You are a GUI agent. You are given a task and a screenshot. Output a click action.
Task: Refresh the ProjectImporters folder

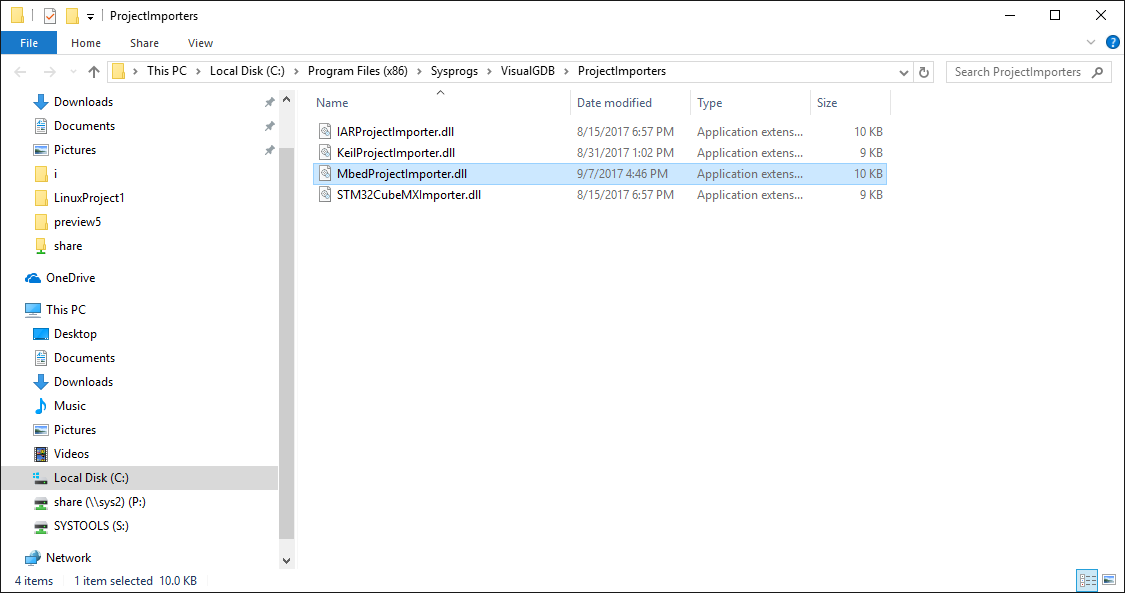(924, 72)
